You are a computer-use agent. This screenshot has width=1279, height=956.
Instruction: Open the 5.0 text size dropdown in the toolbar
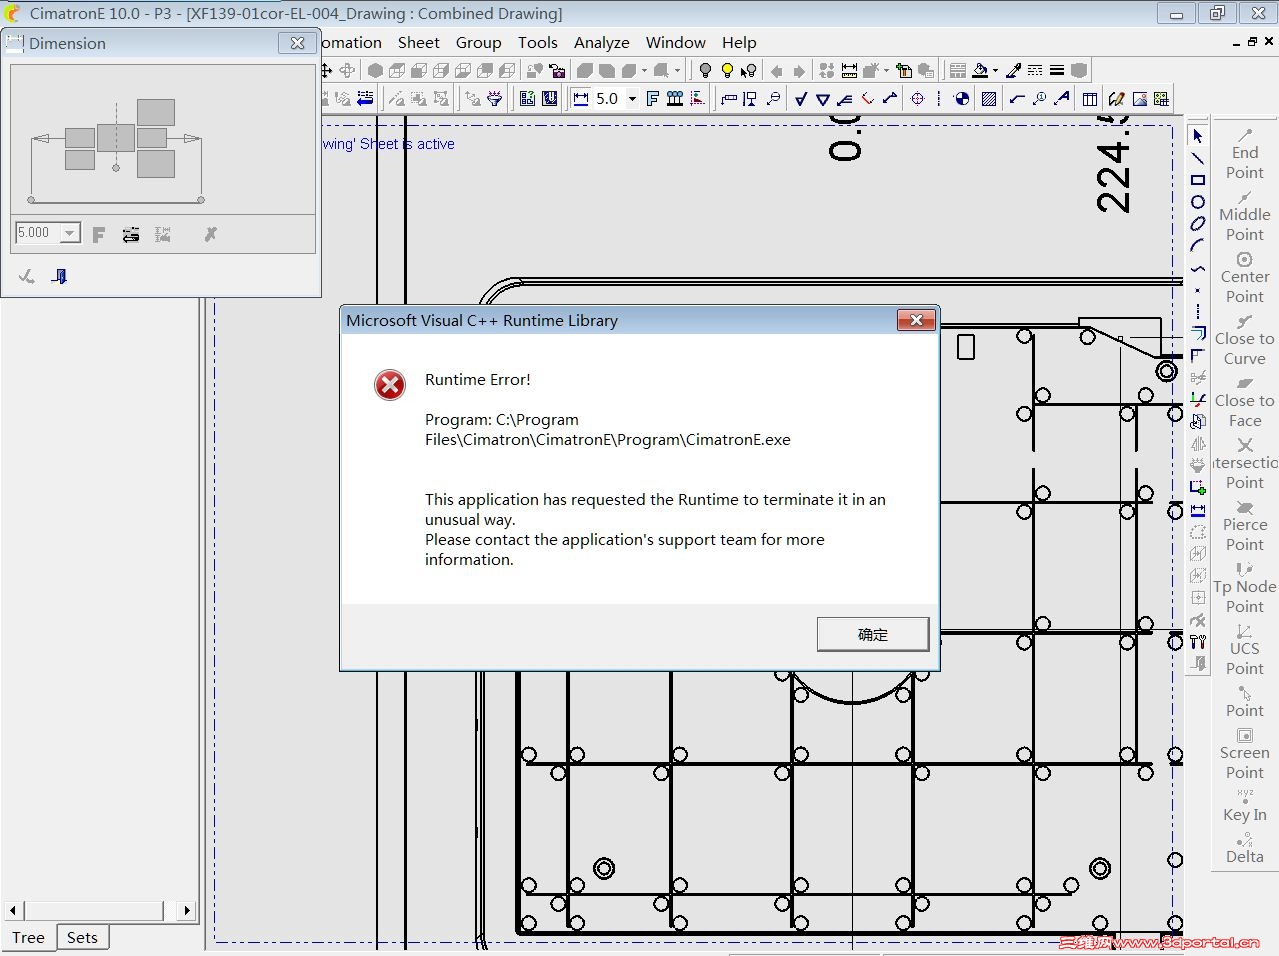[632, 98]
